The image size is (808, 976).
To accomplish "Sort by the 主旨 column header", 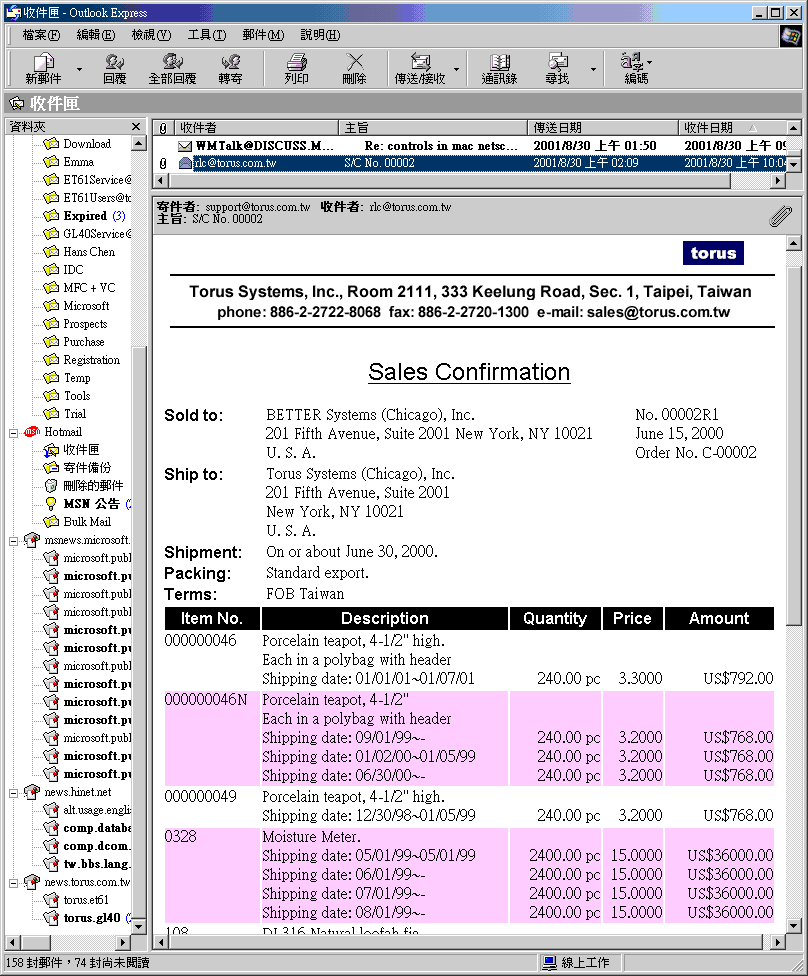I will point(433,128).
